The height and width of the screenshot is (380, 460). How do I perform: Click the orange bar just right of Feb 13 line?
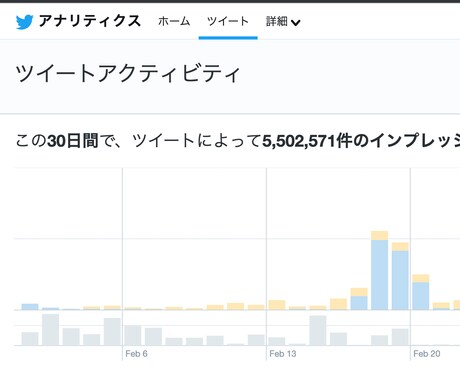pyautogui.click(x=277, y=305)
